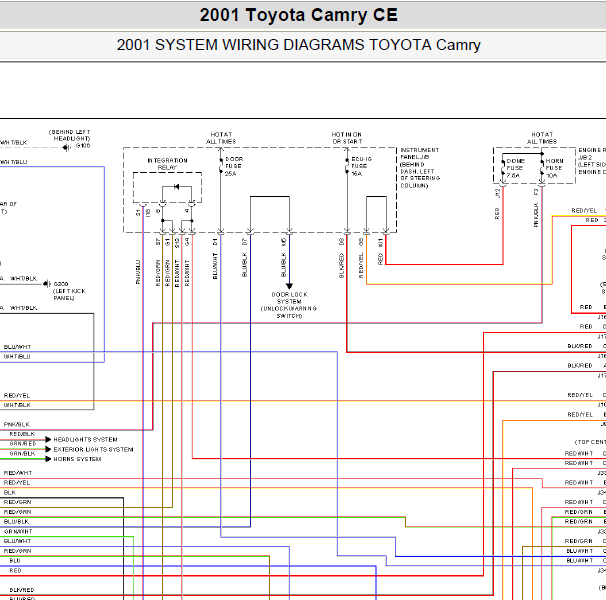The height and width of the screenshot is (600, 606).
Task: Click the DOME FUSE 7.5A label
Action: (x=515, y=168)
